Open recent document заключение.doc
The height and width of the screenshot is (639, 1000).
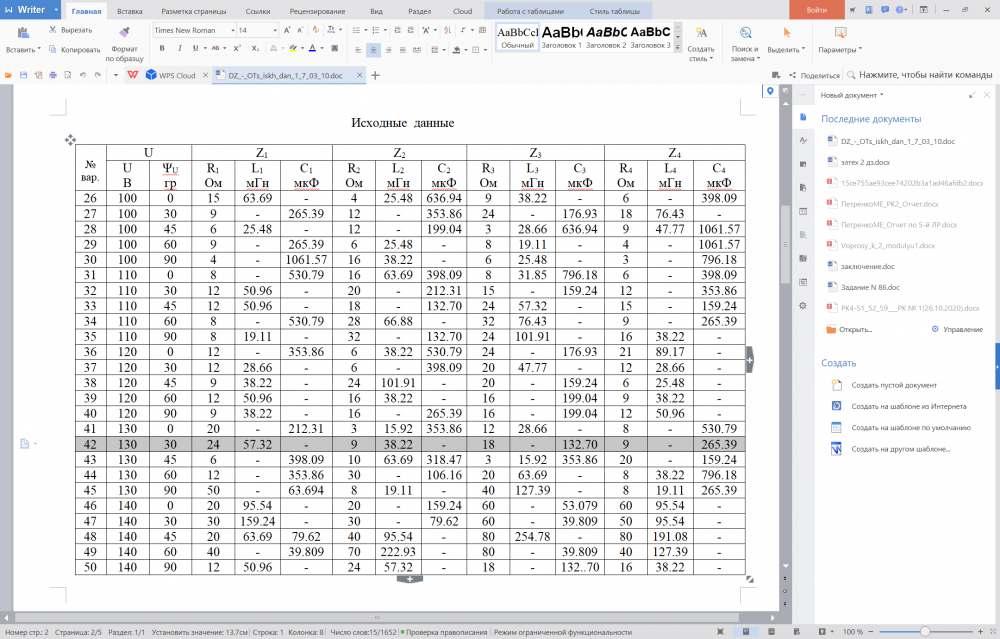tap(868, 266)
